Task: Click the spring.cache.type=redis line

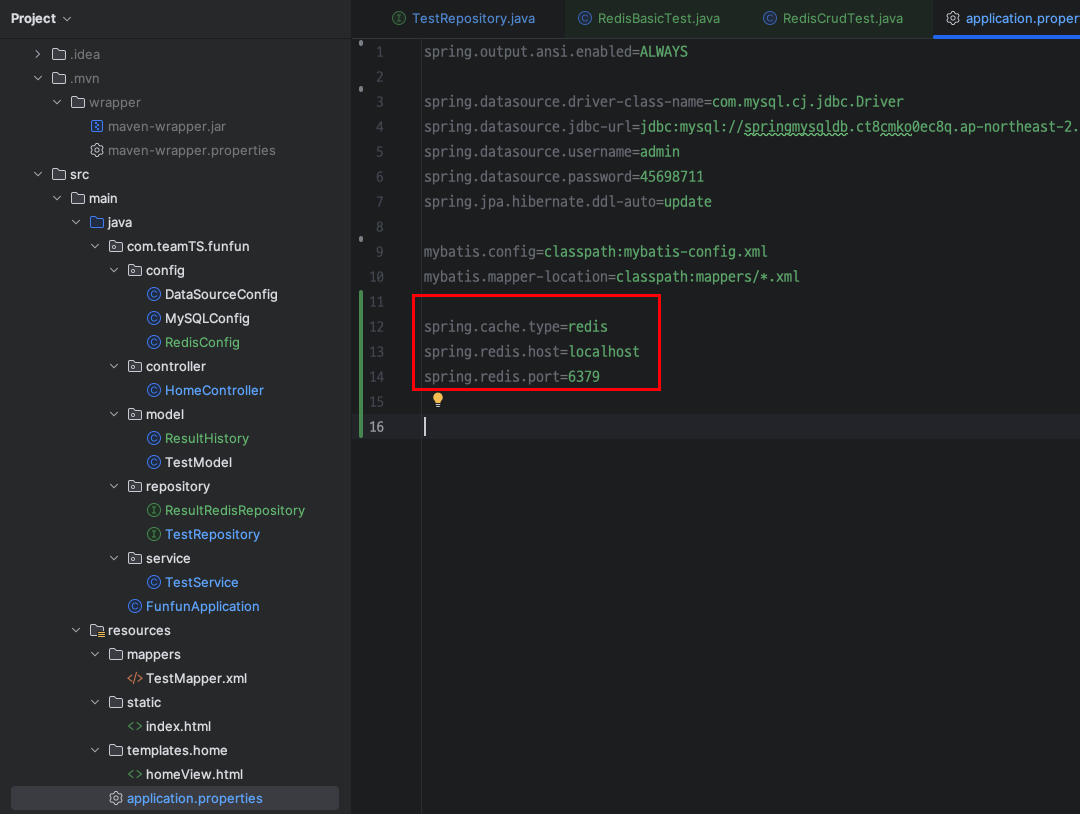Action: tap(516, 326)
